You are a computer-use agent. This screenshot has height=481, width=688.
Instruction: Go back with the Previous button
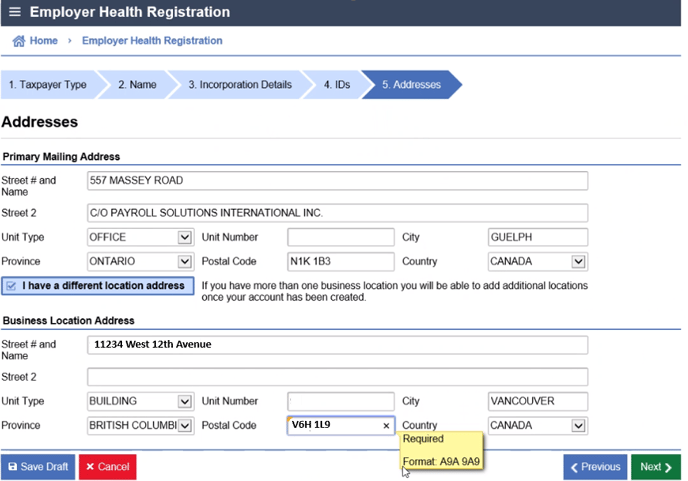[594, 467]
